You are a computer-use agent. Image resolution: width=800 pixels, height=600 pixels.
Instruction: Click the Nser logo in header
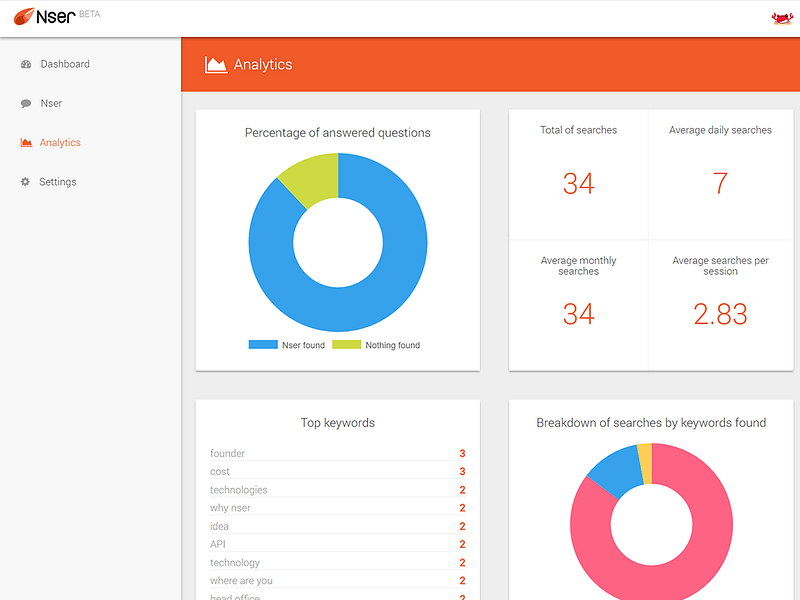click(57, 17)
